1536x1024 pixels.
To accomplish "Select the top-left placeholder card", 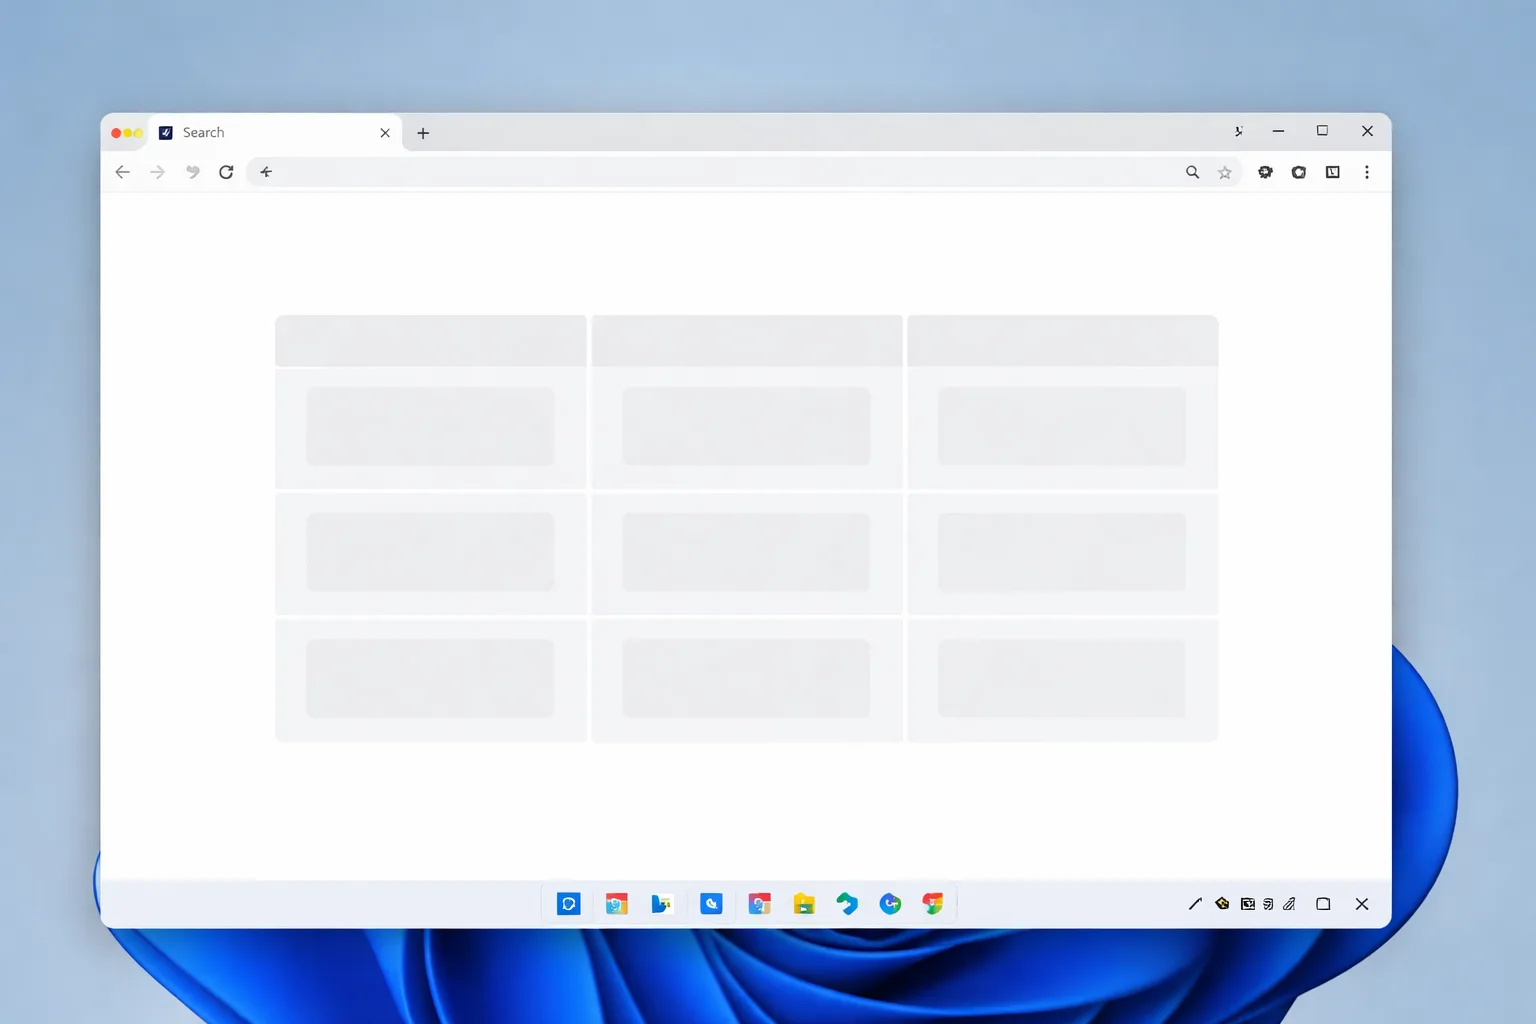I will [430, 426].
